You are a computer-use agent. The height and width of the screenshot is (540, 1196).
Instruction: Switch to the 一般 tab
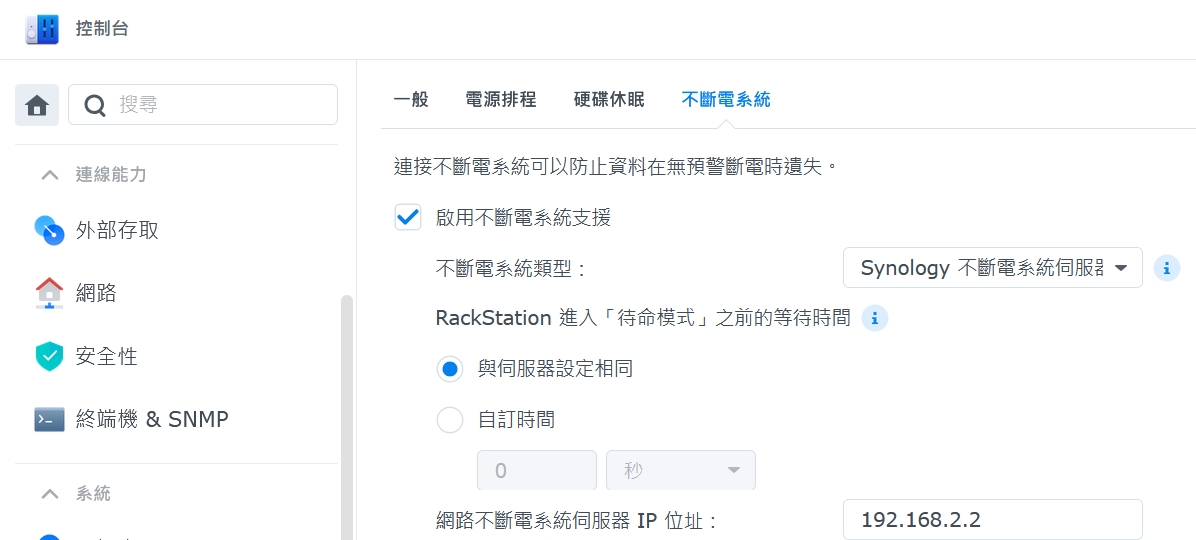(x=411, y=99)
